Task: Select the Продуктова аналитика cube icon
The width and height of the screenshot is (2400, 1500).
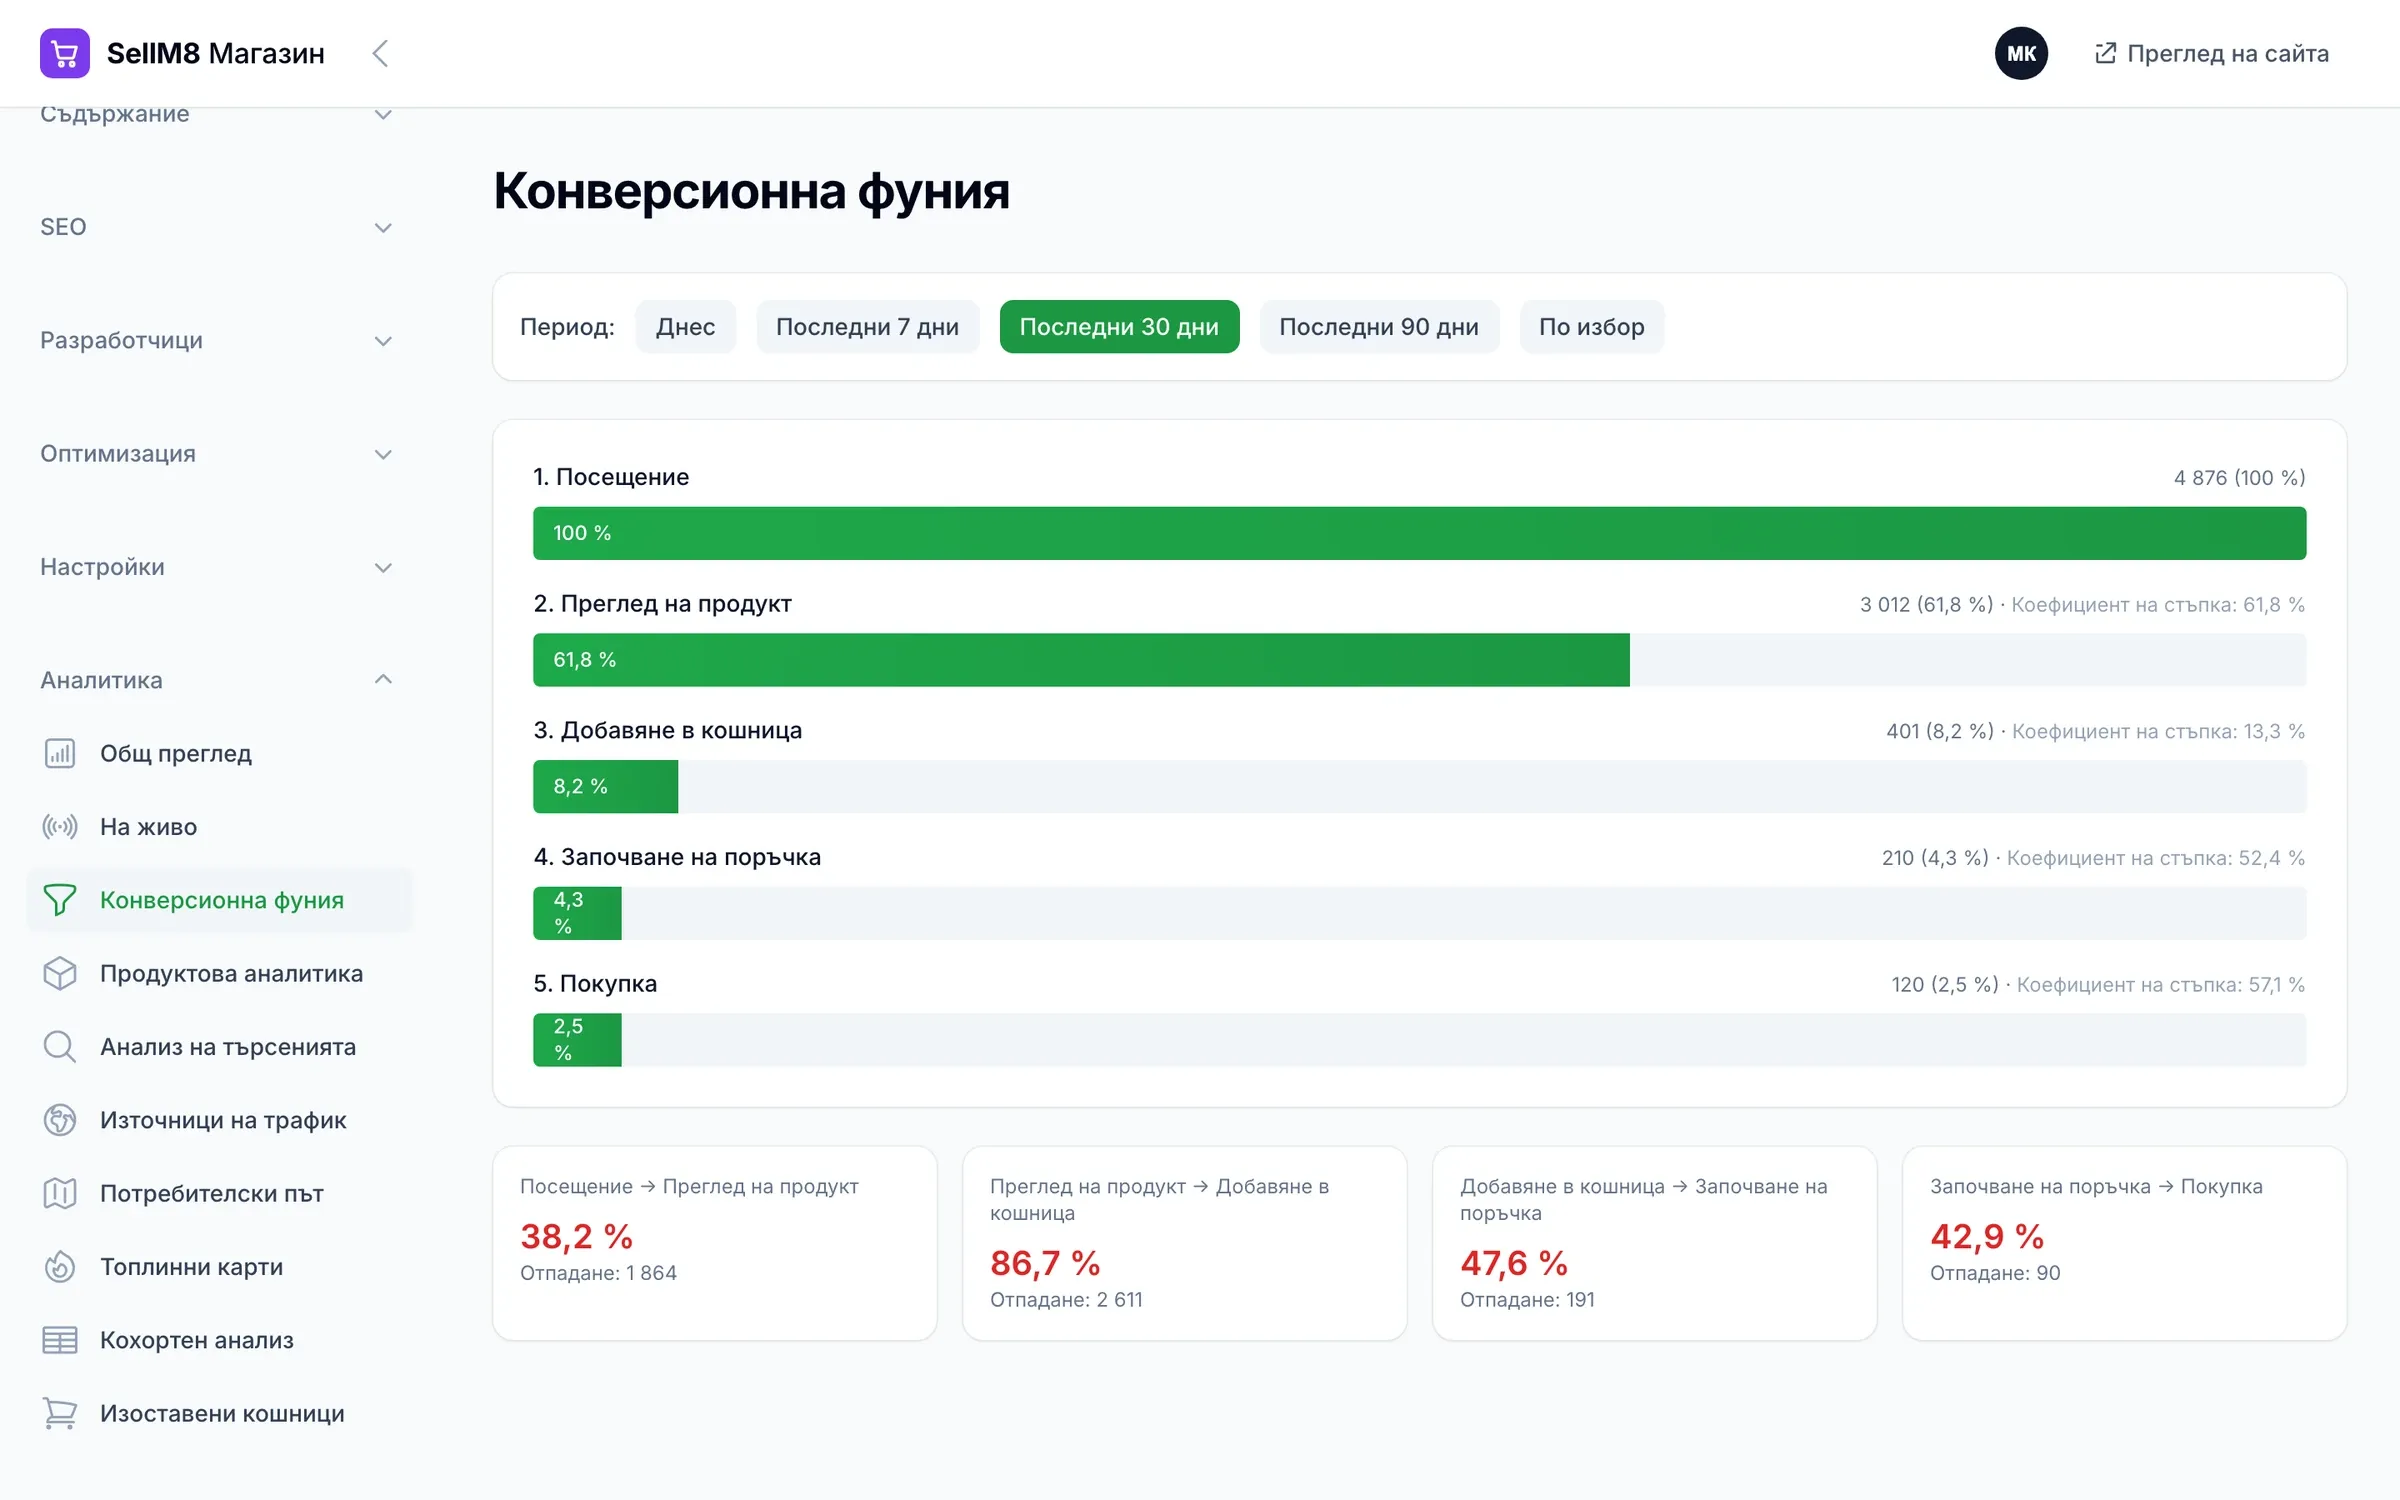Action: 60,973
